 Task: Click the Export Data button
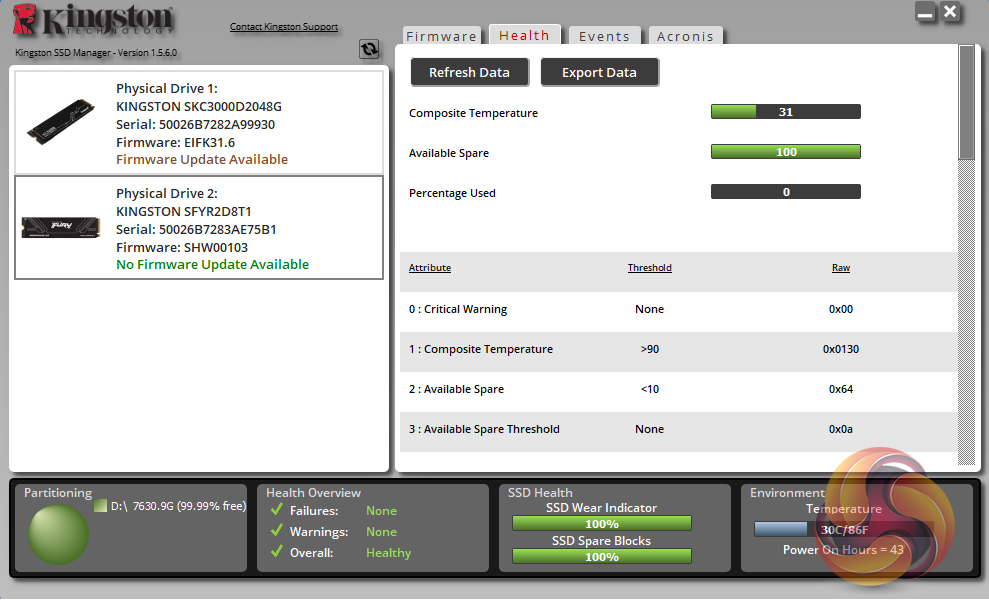(x=599, y=73)
